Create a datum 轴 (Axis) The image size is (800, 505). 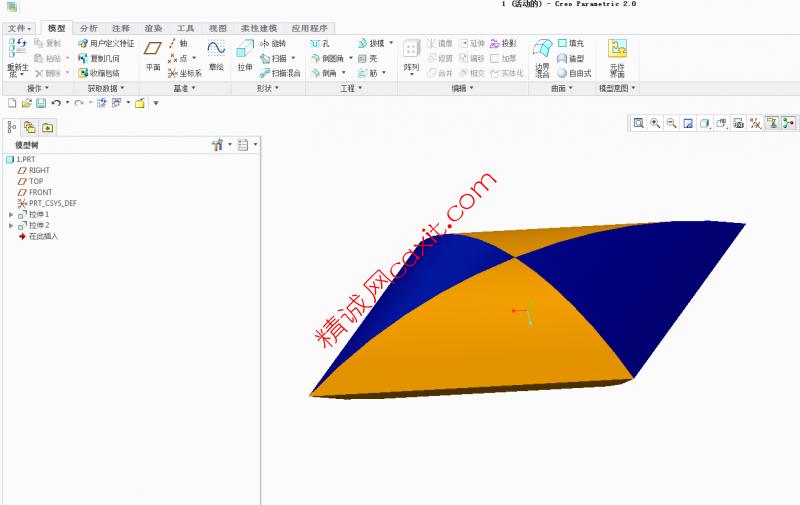point(178,43)
